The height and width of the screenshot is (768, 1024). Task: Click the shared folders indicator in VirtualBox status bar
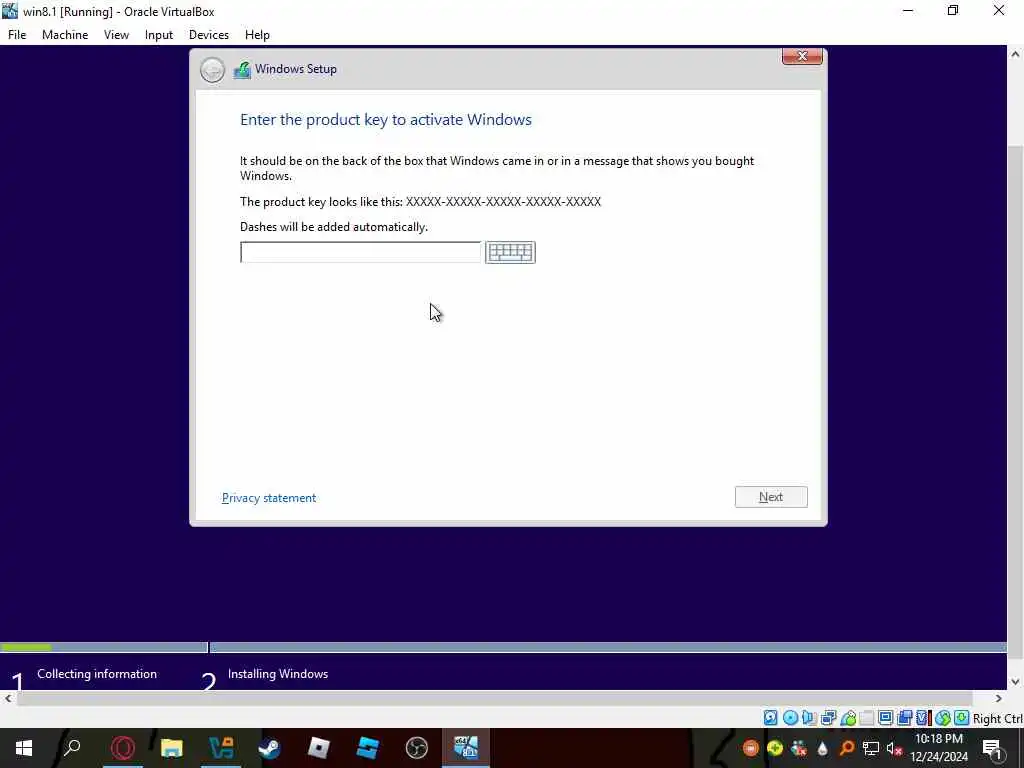coord(867,718)
